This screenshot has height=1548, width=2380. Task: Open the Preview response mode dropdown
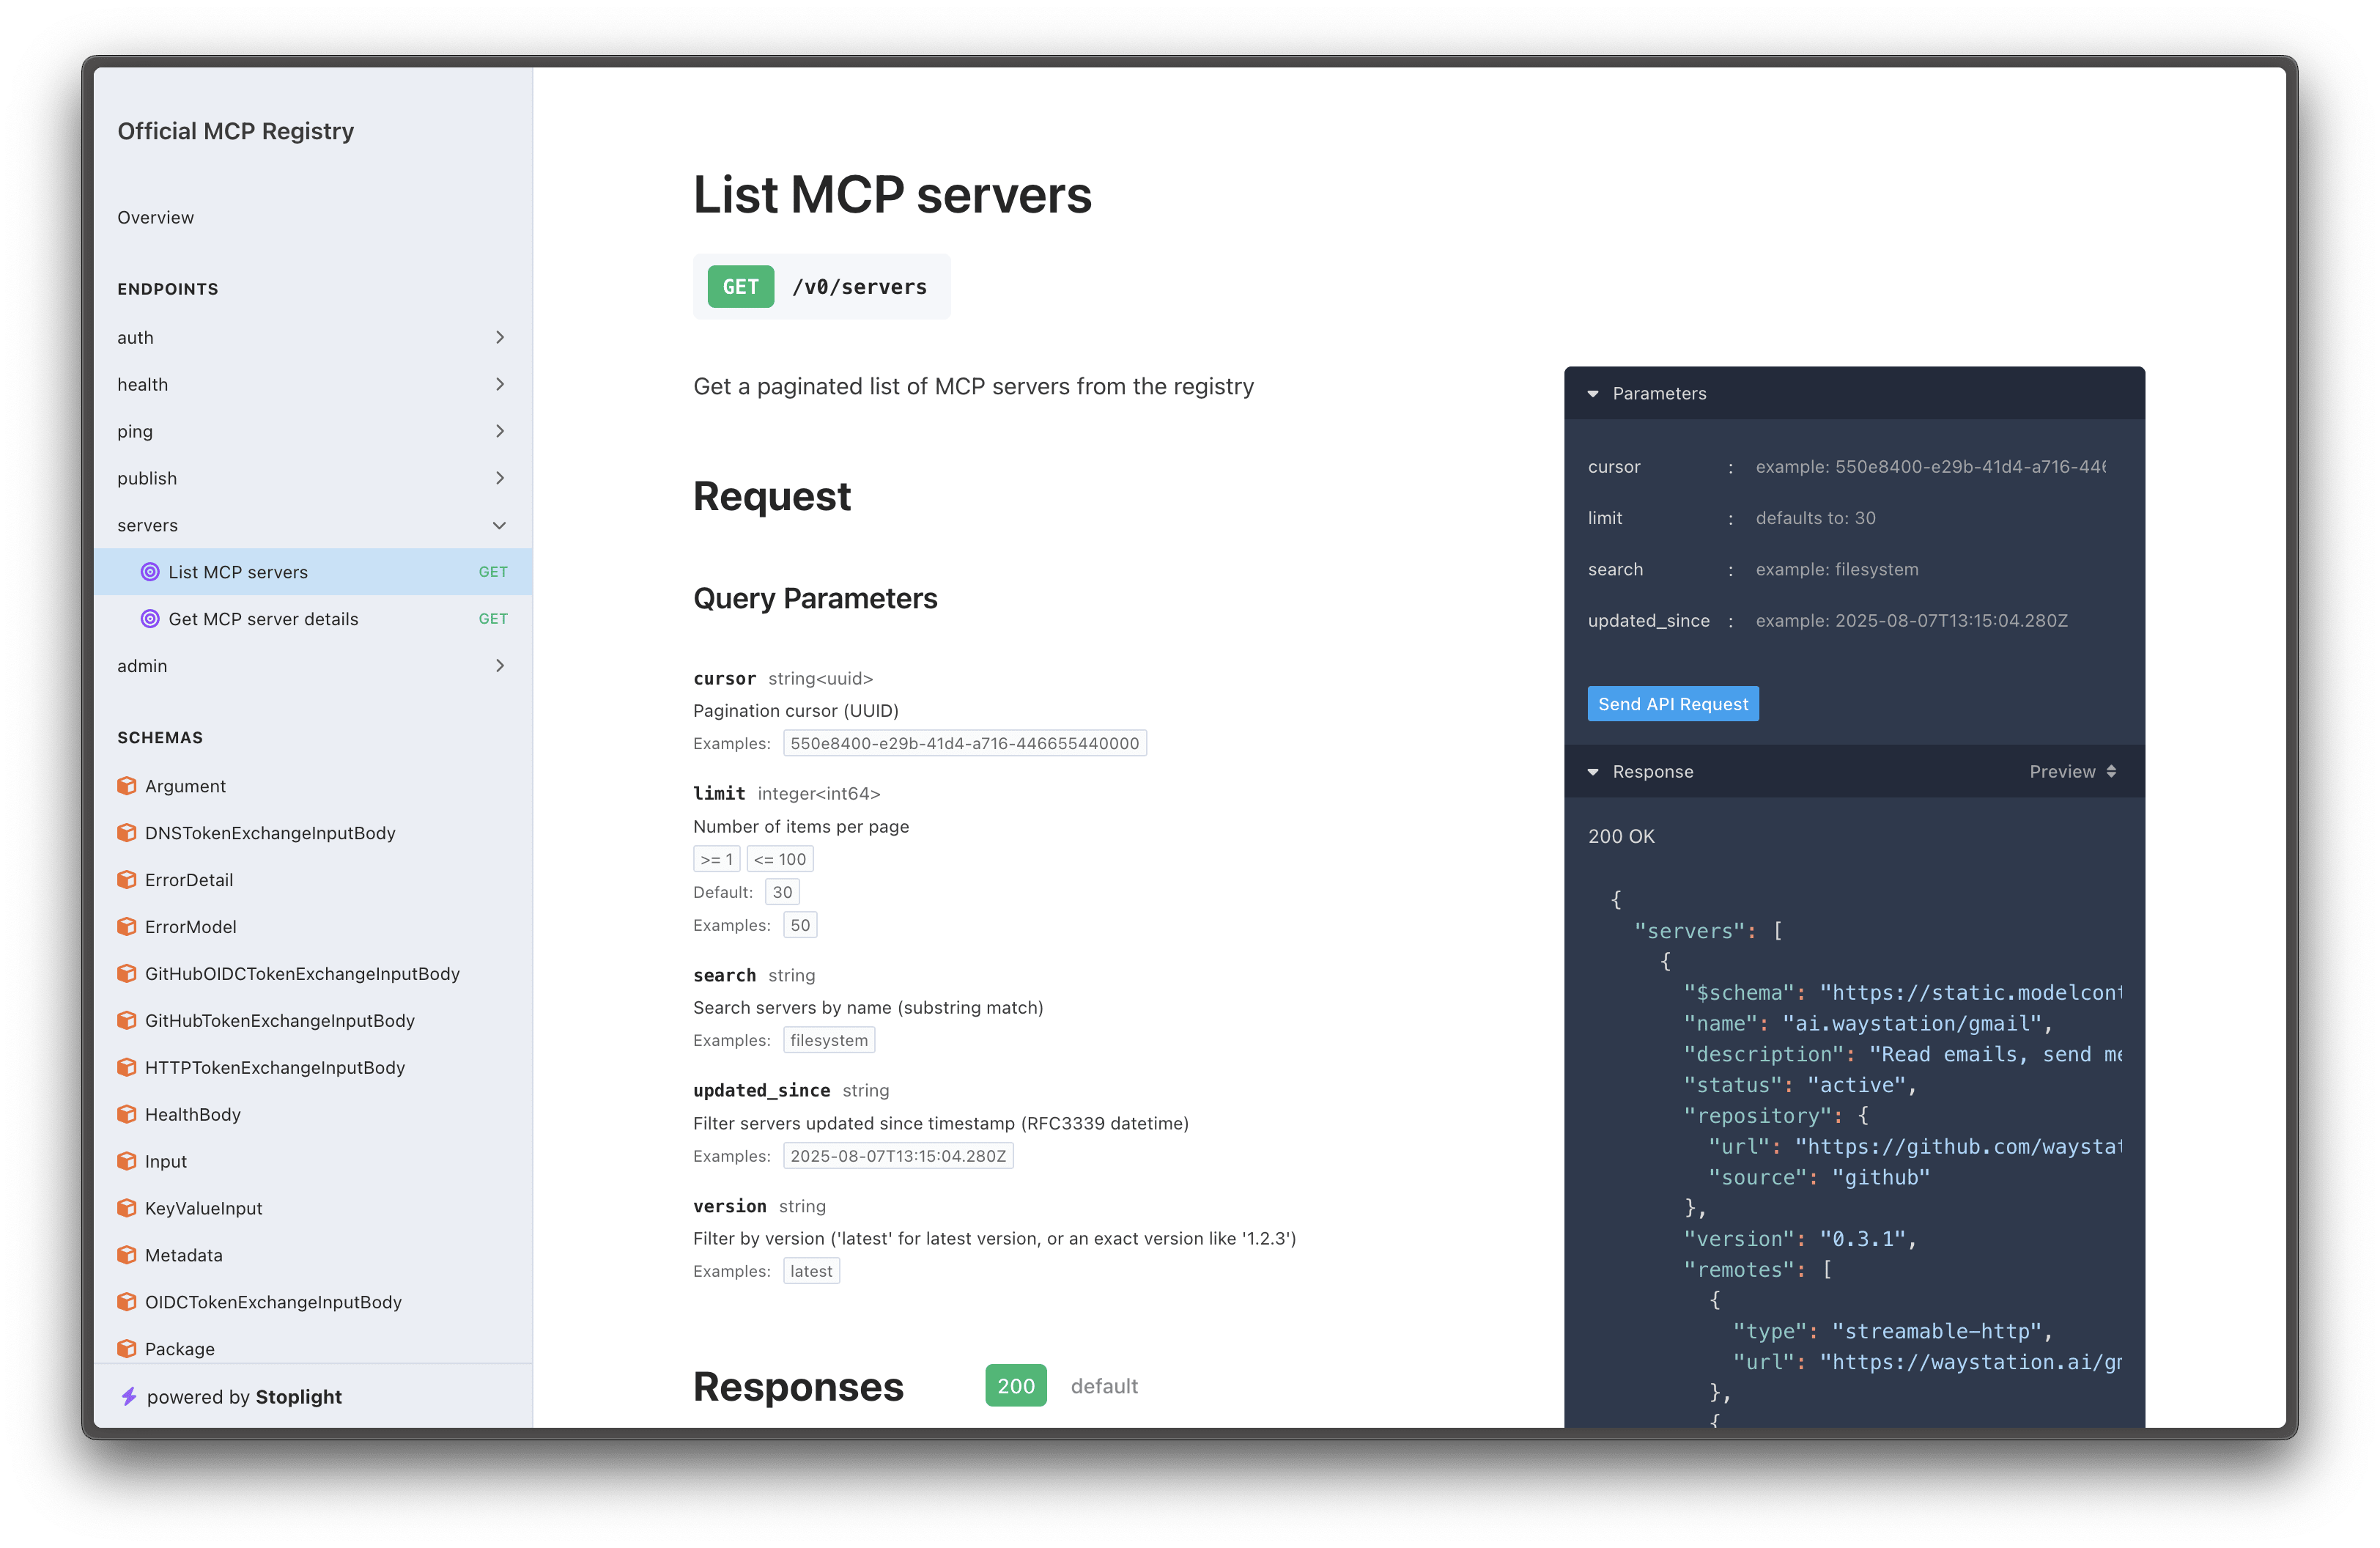pos(2072,772)
